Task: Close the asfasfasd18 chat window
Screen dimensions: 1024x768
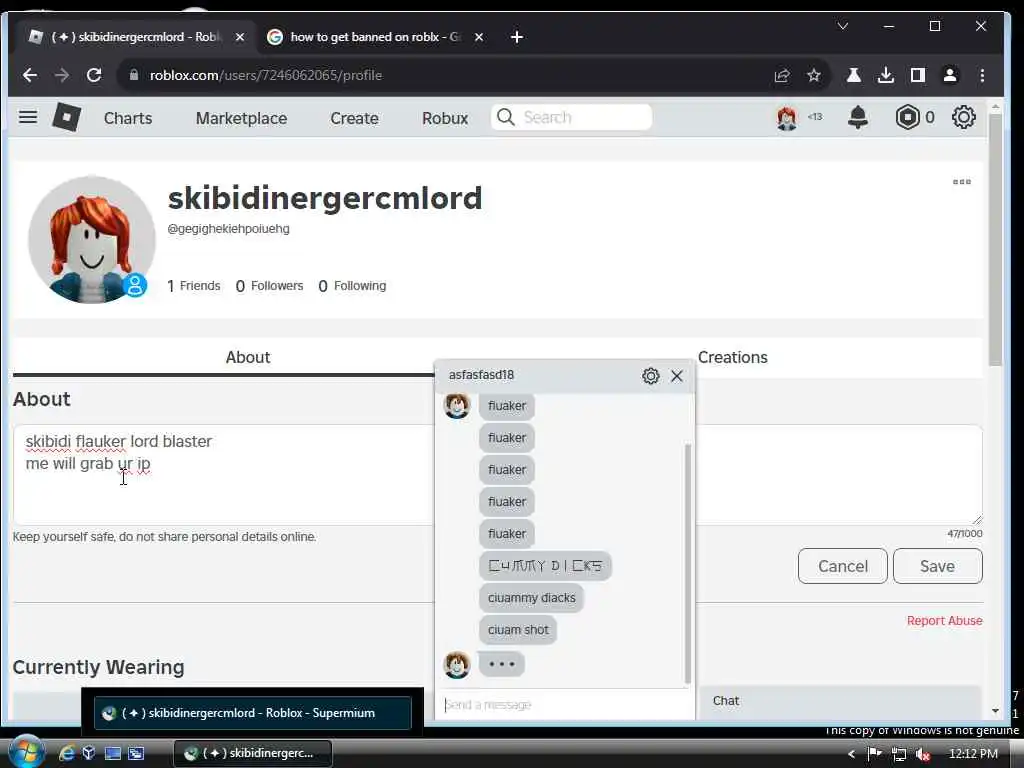Action: 677,376
